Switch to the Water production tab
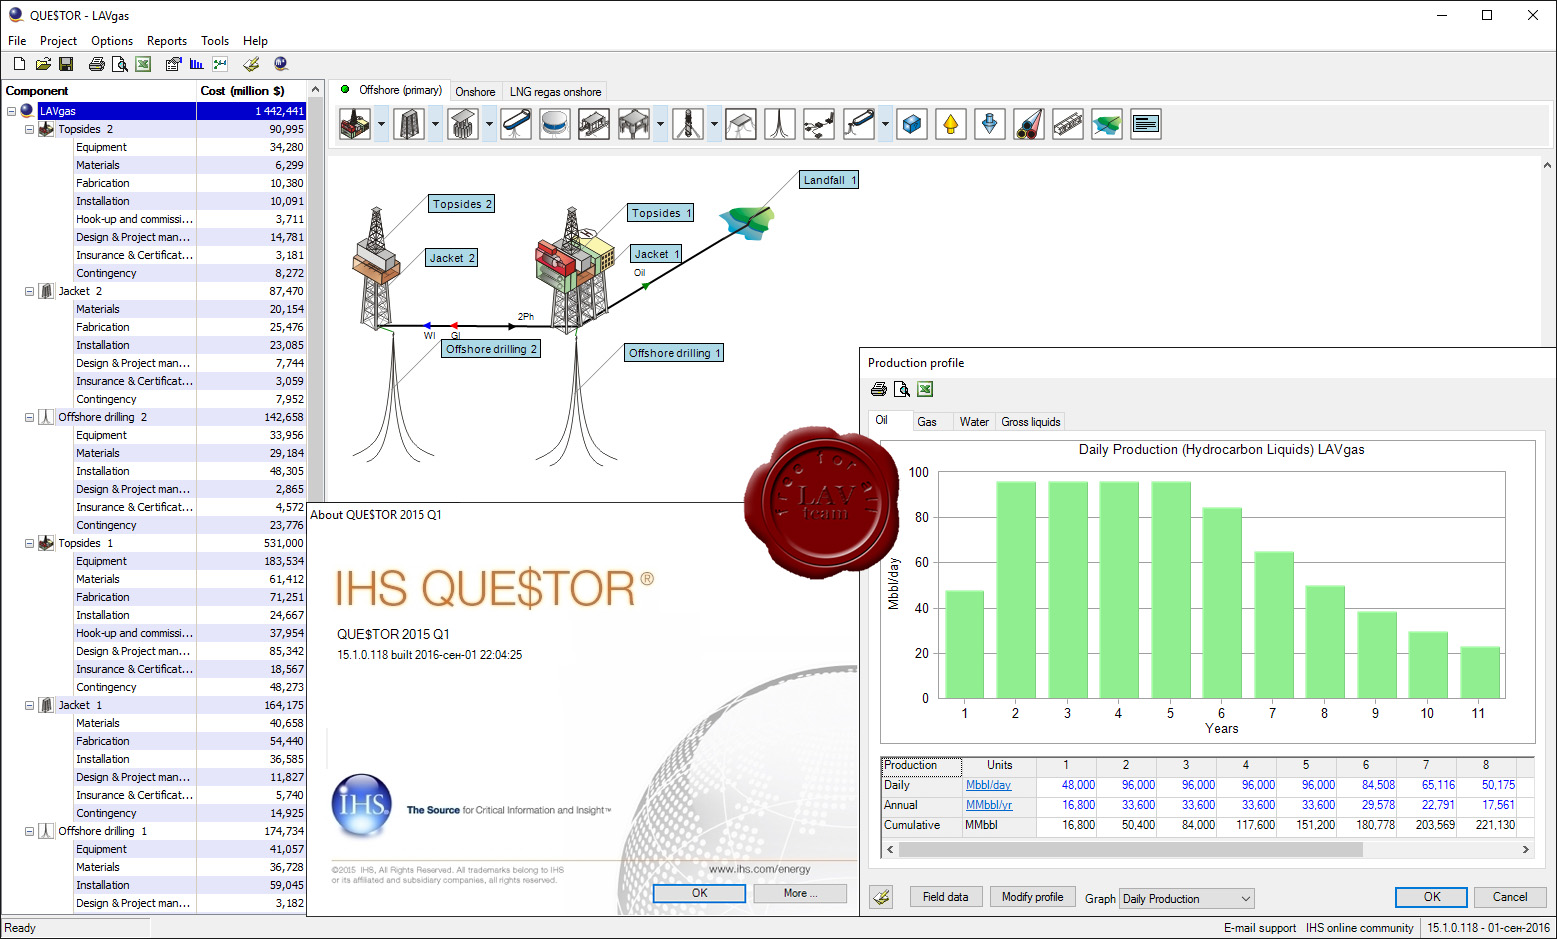 point(974,422)
